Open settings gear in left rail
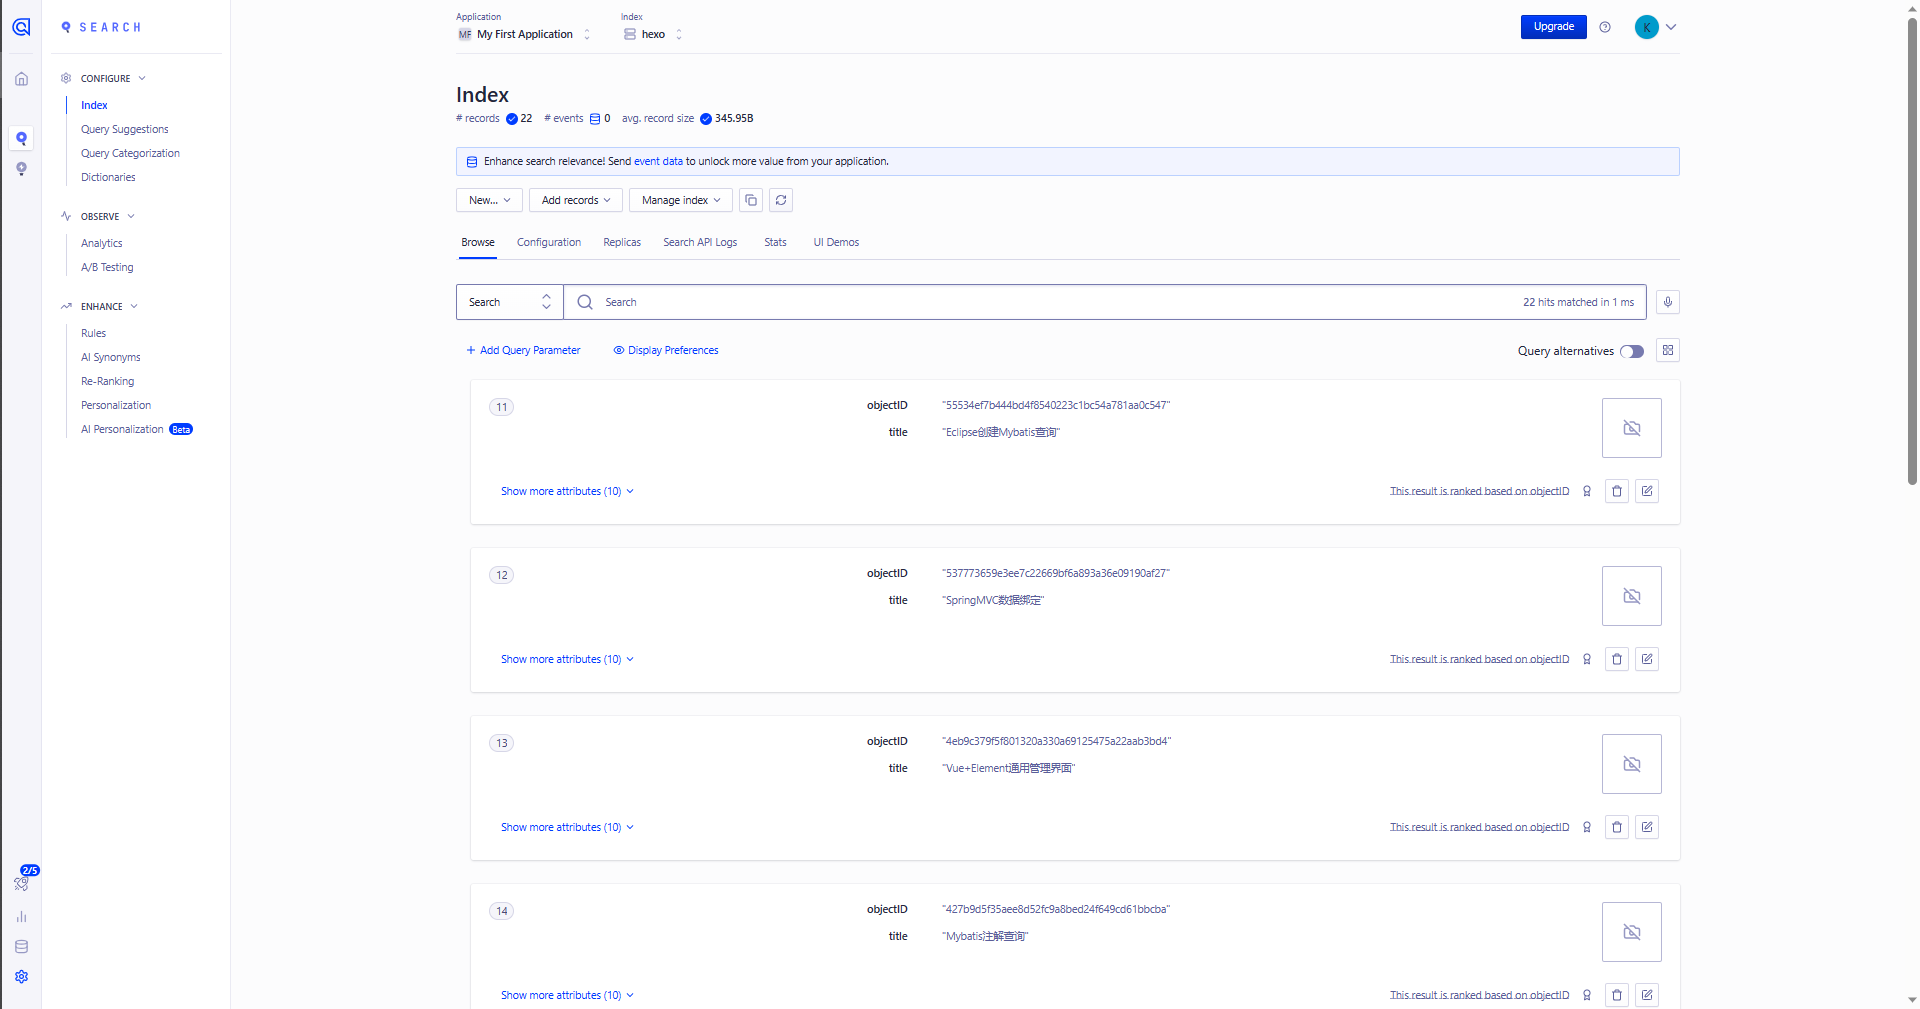 (21, 977)
